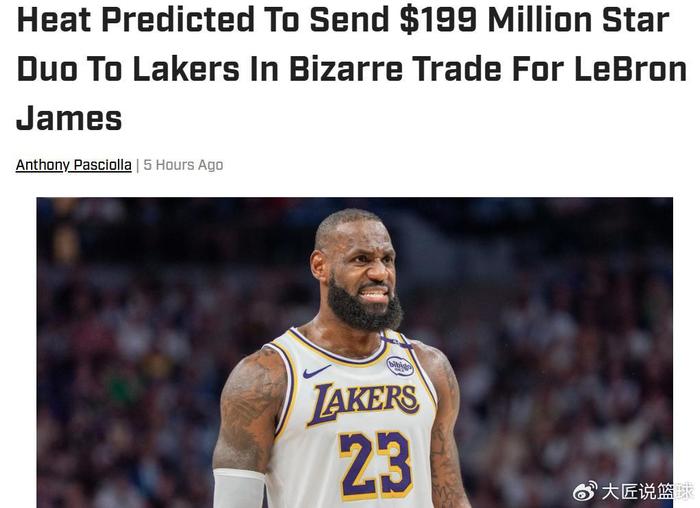700x508 pixels.
Task: Click "$199" in the headline
Action: click(x=438, y=20)
